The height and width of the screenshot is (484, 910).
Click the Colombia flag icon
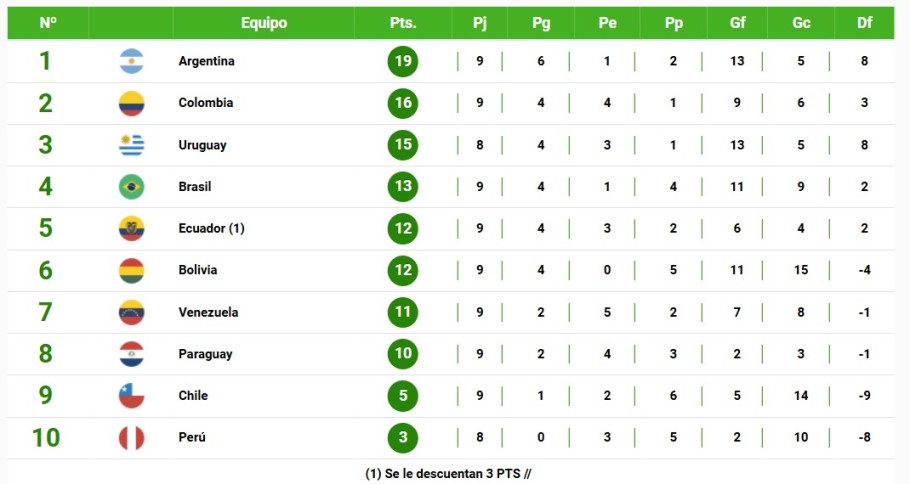point(132,103)
